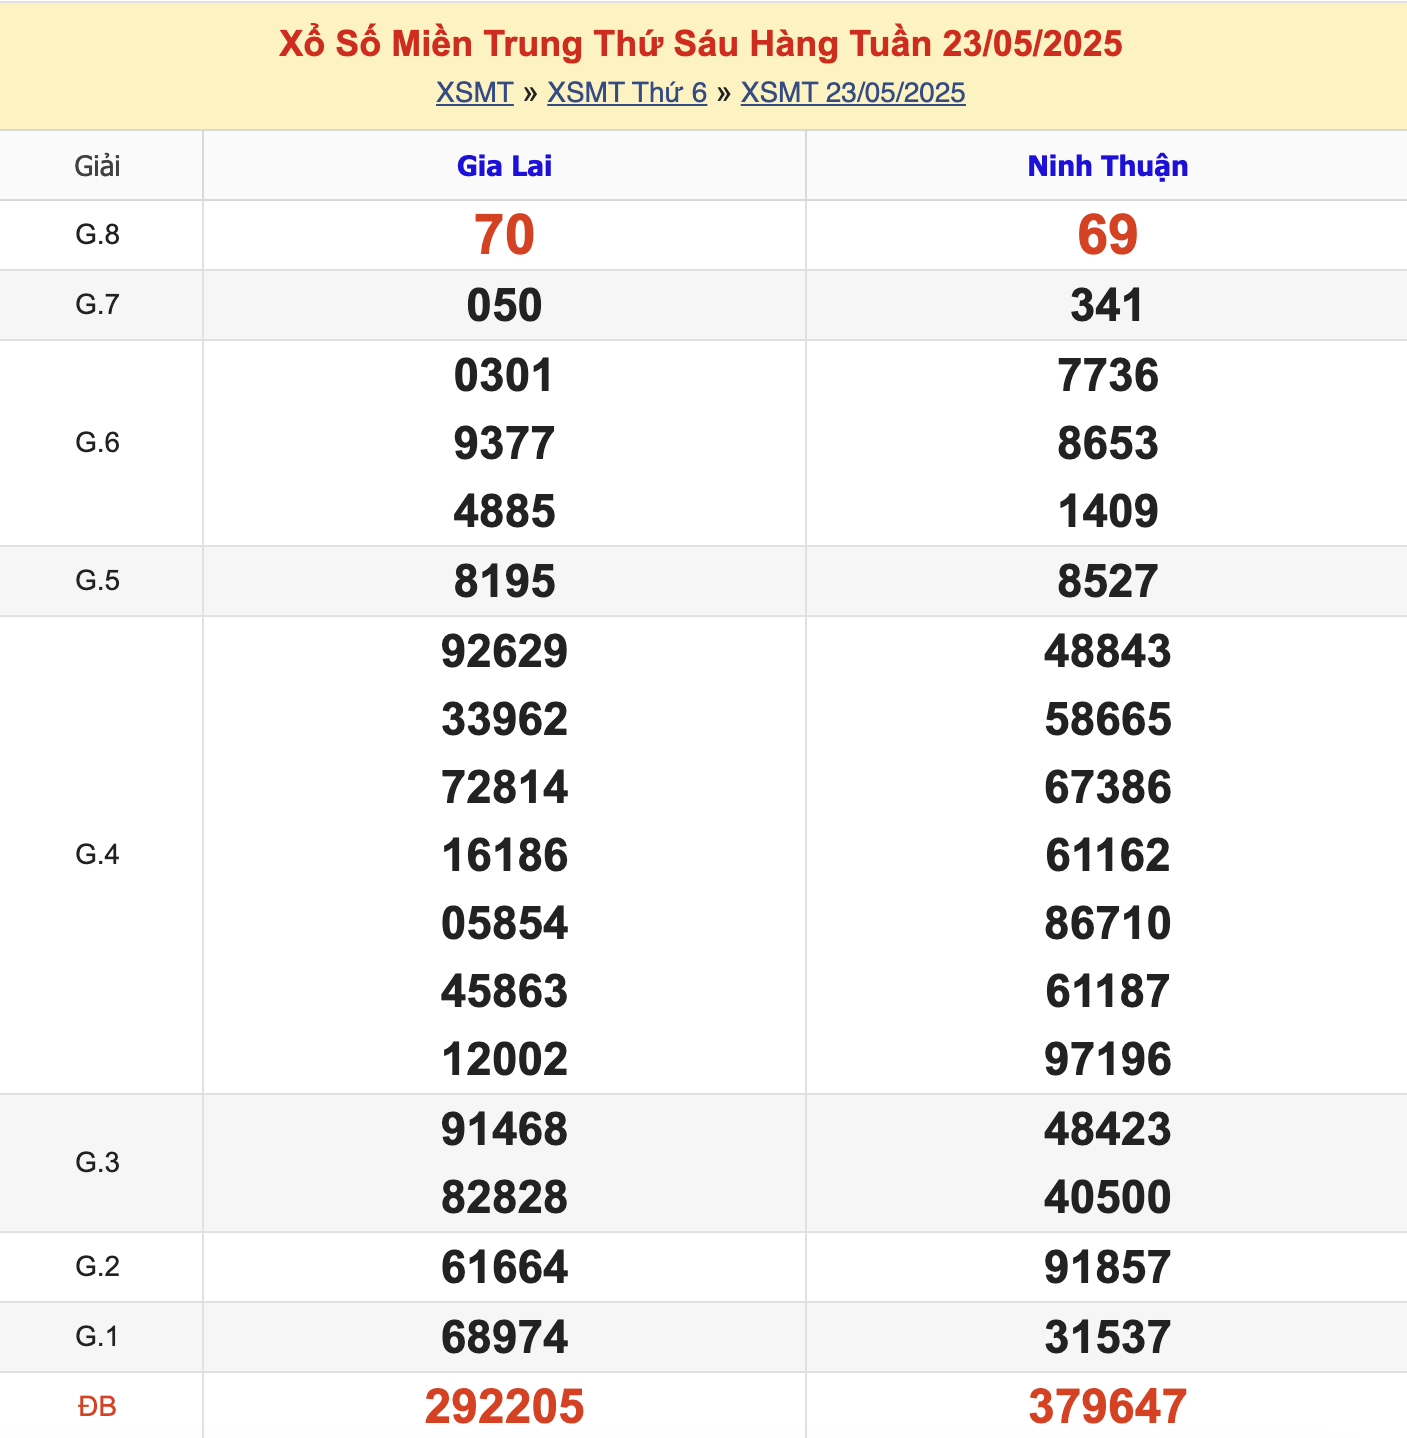Select Gia Lai number 45863
Viewport: 1407px width, 1438px height.
504,991
